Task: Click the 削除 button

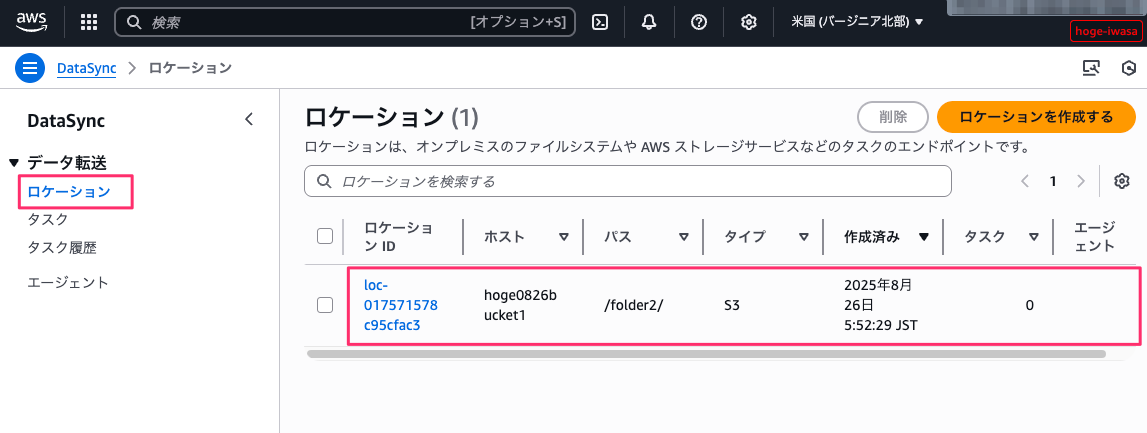Action: [x=893, y=117]
